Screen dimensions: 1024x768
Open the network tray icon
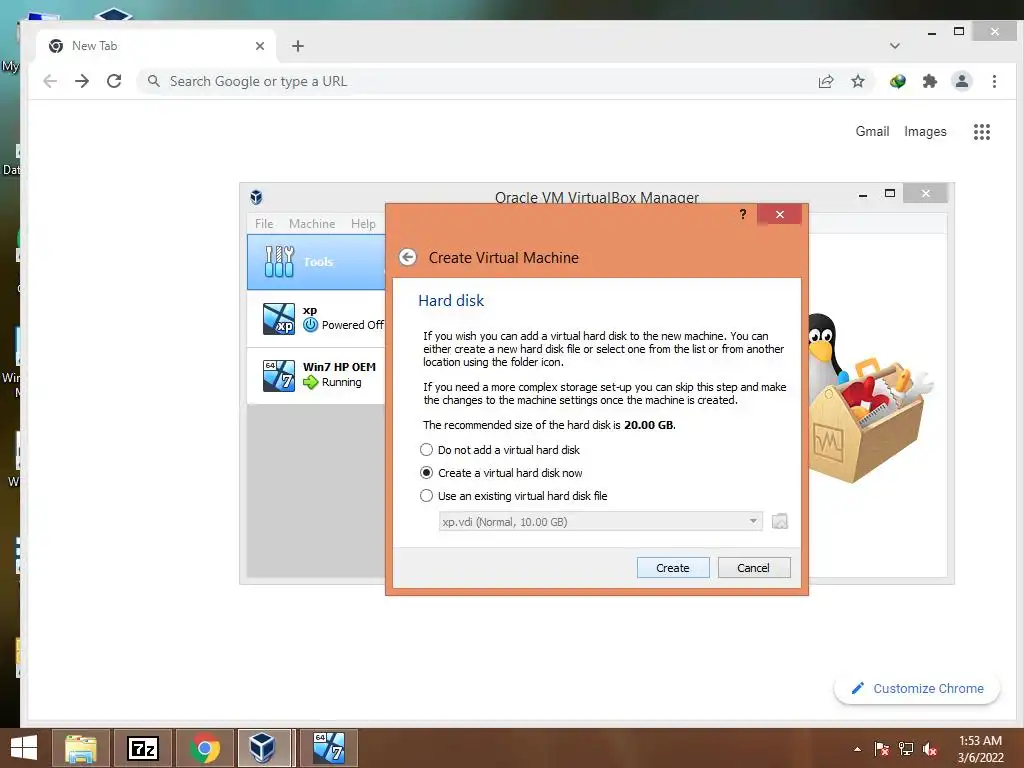[906, 749]
